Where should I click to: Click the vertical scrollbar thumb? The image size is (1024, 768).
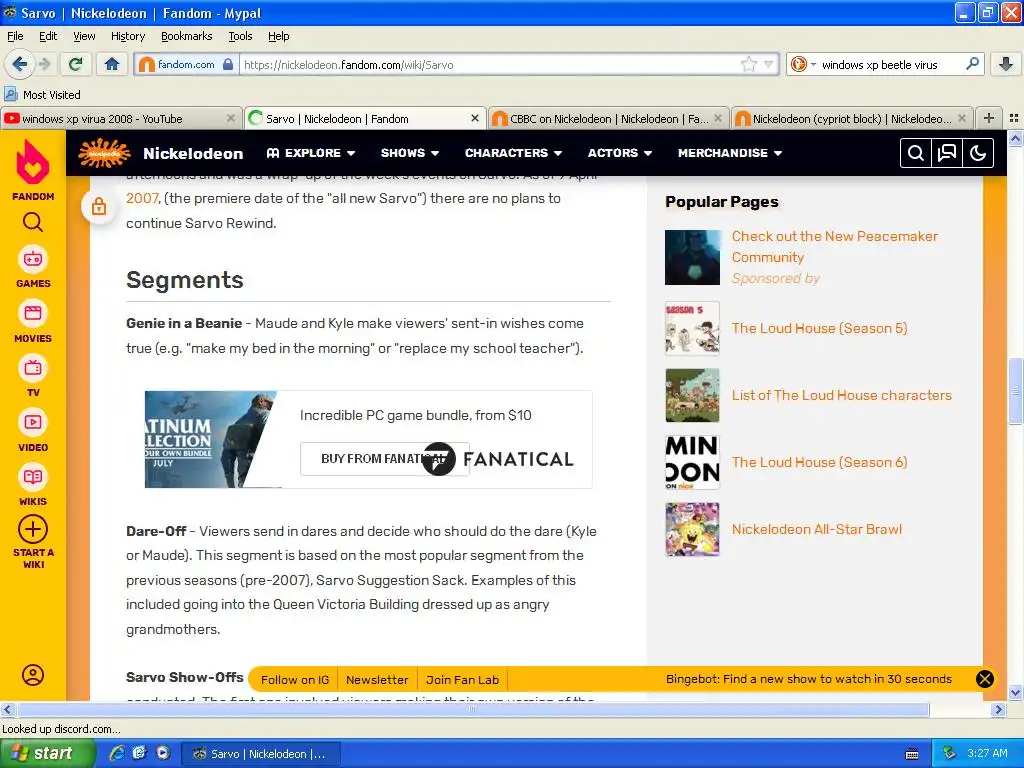[x=1016, y=391]
